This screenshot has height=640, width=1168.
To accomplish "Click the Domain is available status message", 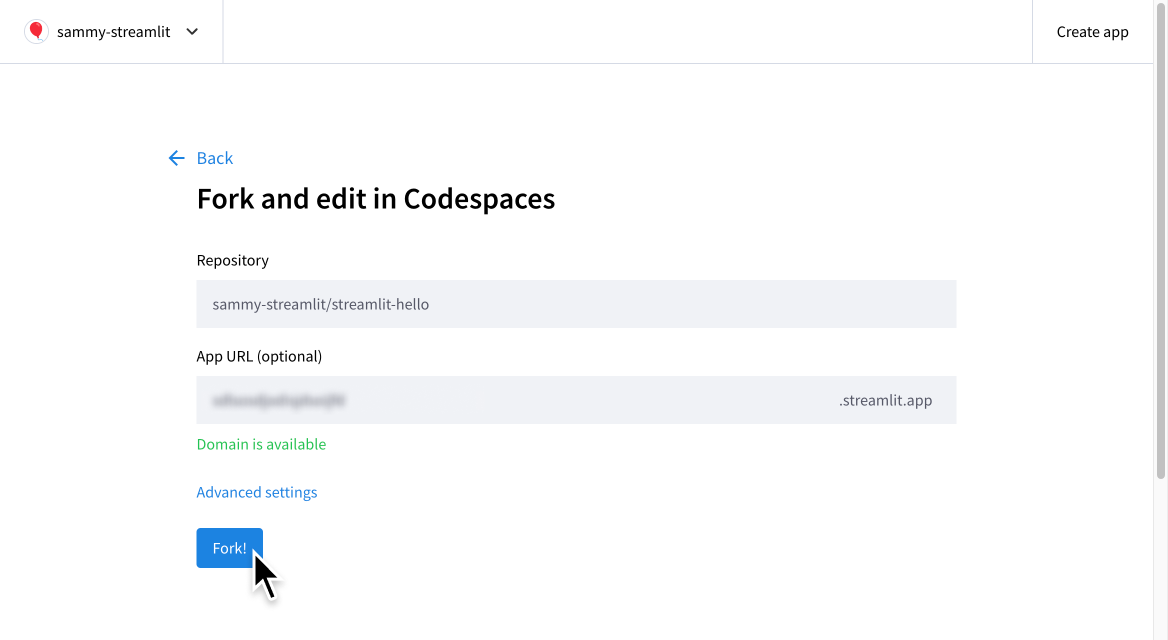I will coord(262,444).
